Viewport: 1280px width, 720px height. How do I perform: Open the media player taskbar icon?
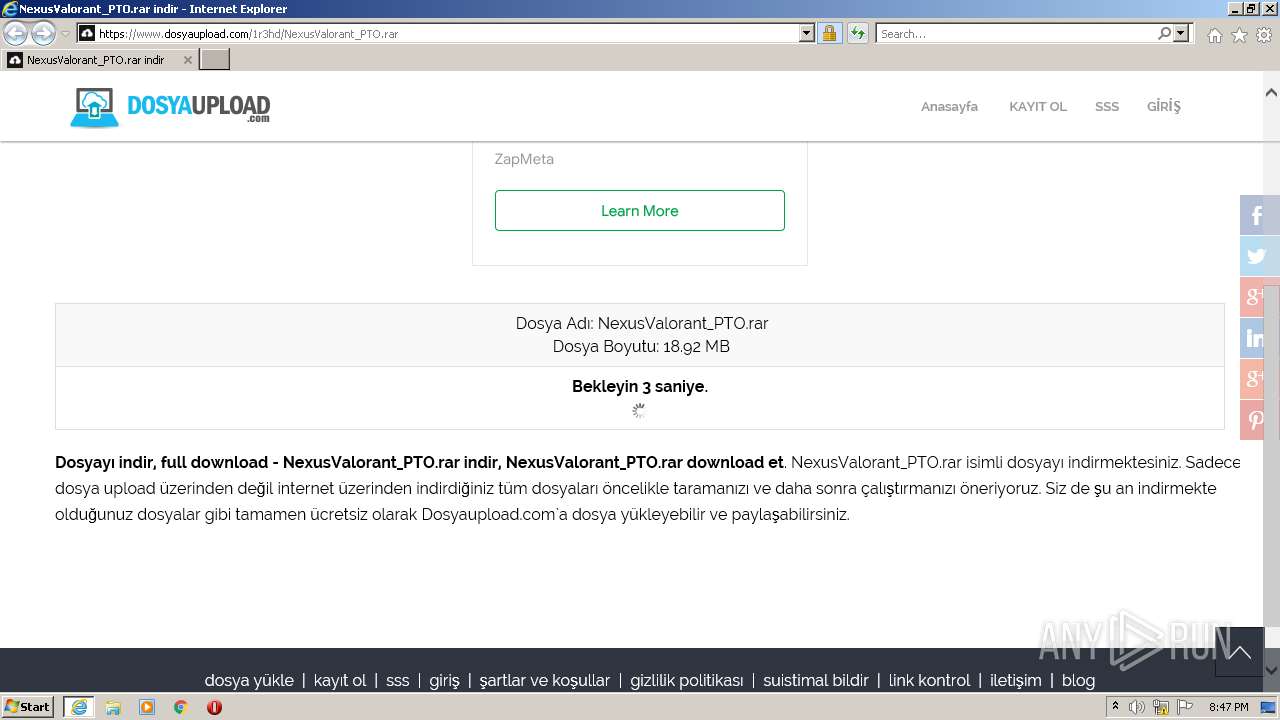[147, 707]
